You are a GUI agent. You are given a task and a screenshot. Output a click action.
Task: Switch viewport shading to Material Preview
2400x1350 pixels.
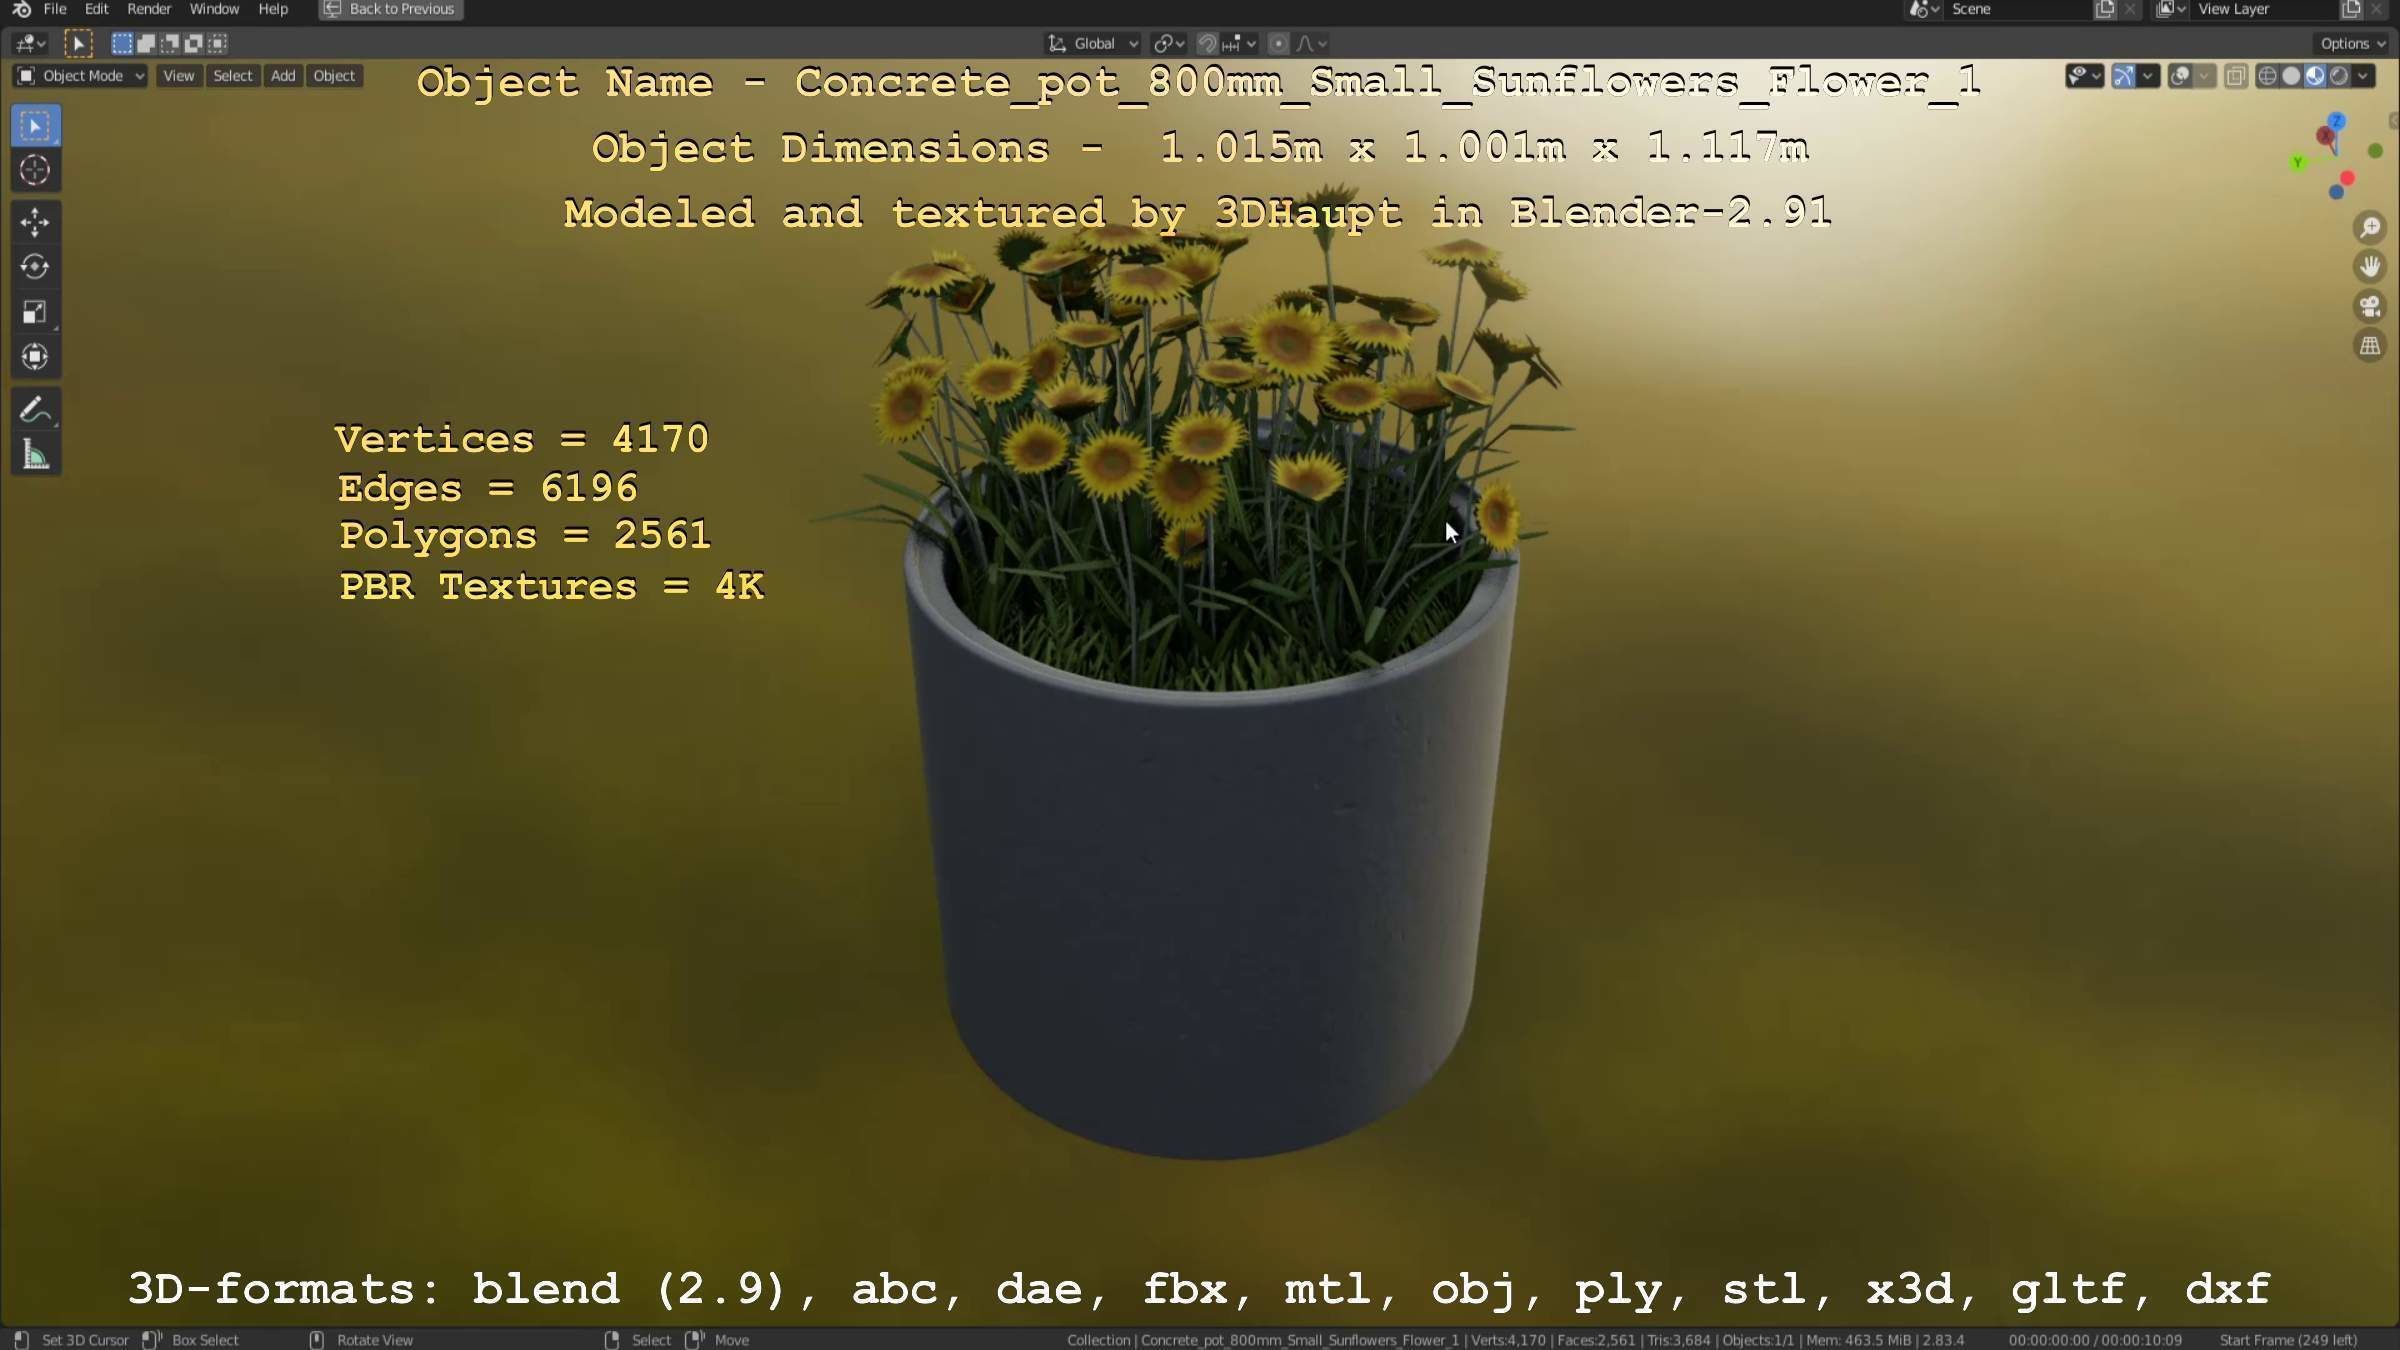pyautogui.click(x=2316, y=76)
